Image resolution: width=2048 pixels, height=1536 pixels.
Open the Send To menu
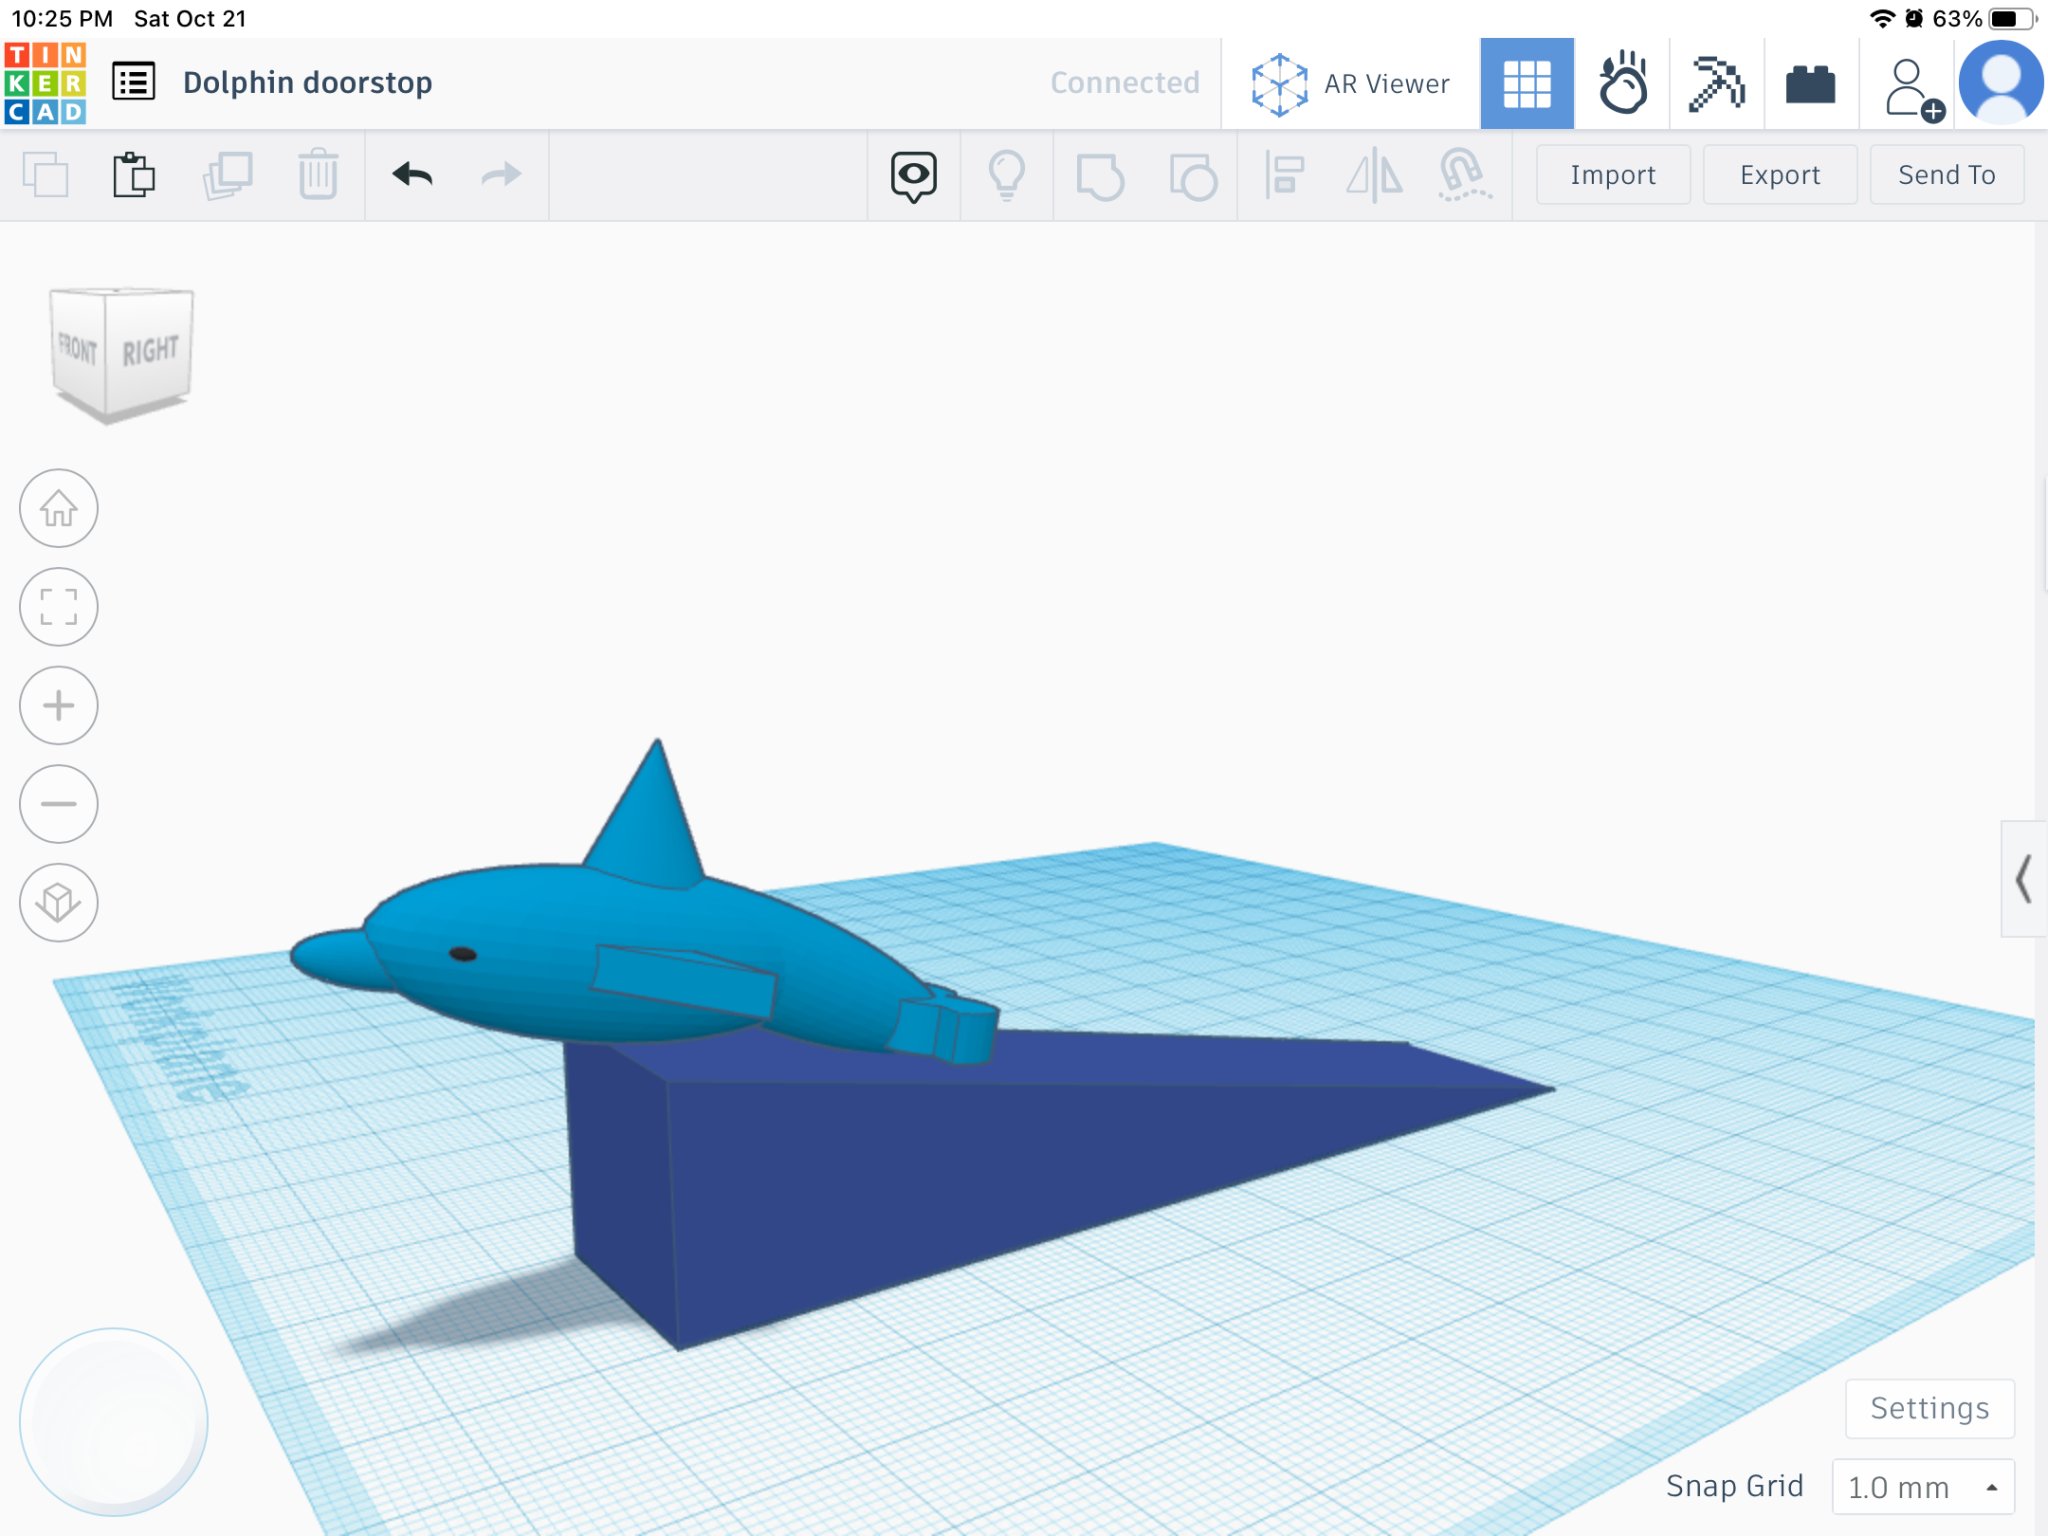(1946, 175)
